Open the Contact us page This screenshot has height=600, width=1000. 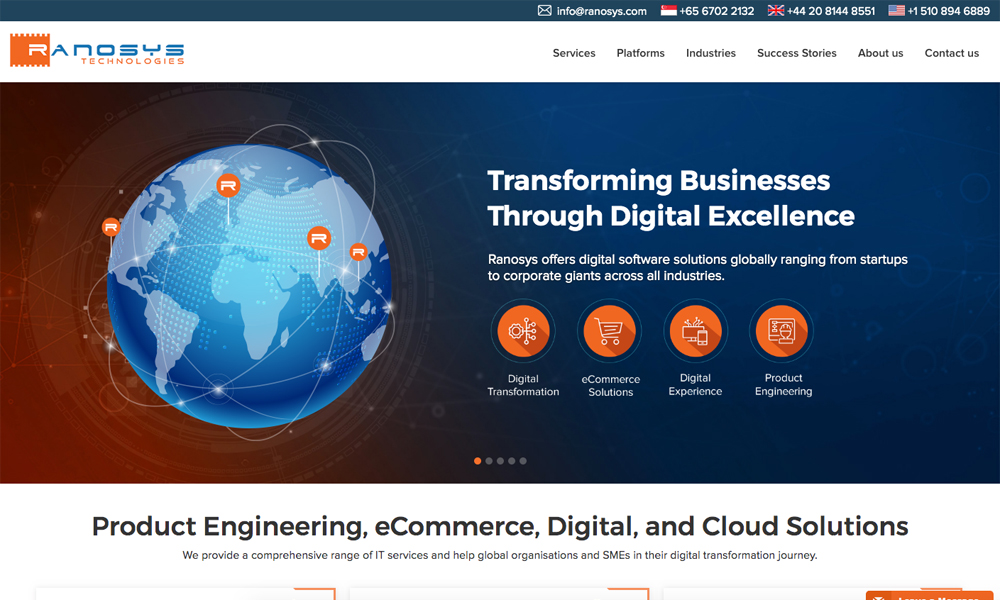[951, 53]
